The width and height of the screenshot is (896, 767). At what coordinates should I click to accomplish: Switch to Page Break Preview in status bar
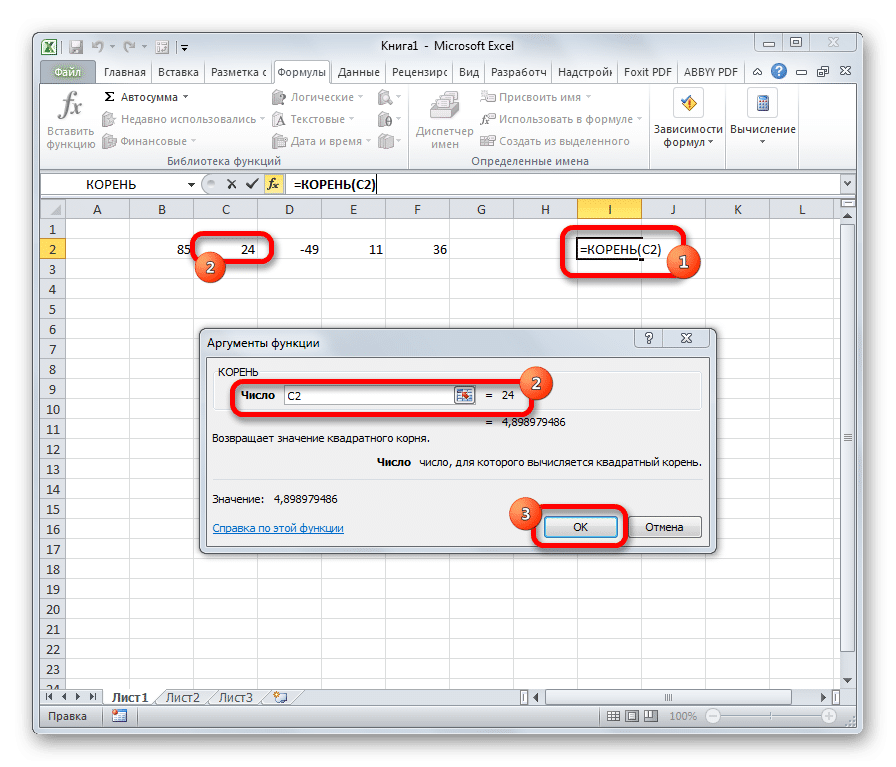point(650,716)
